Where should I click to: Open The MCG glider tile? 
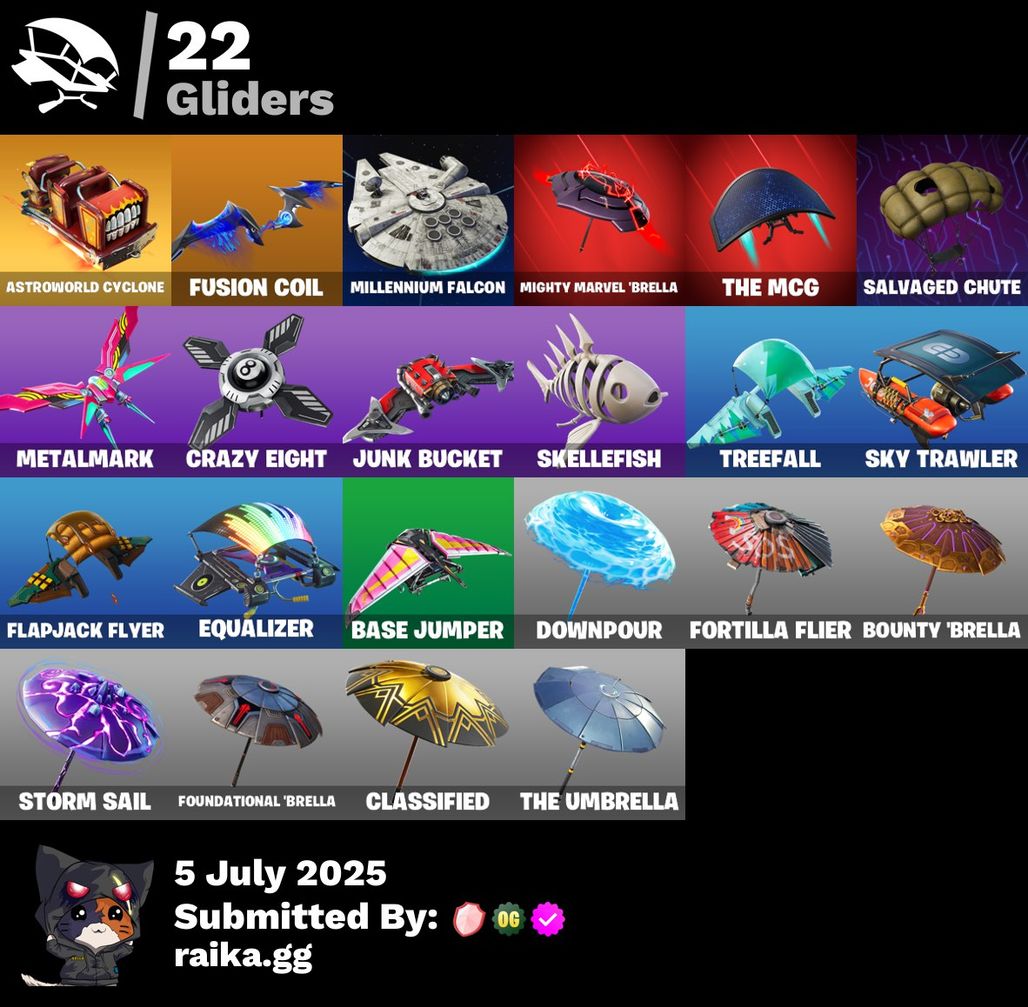[770, 220]
